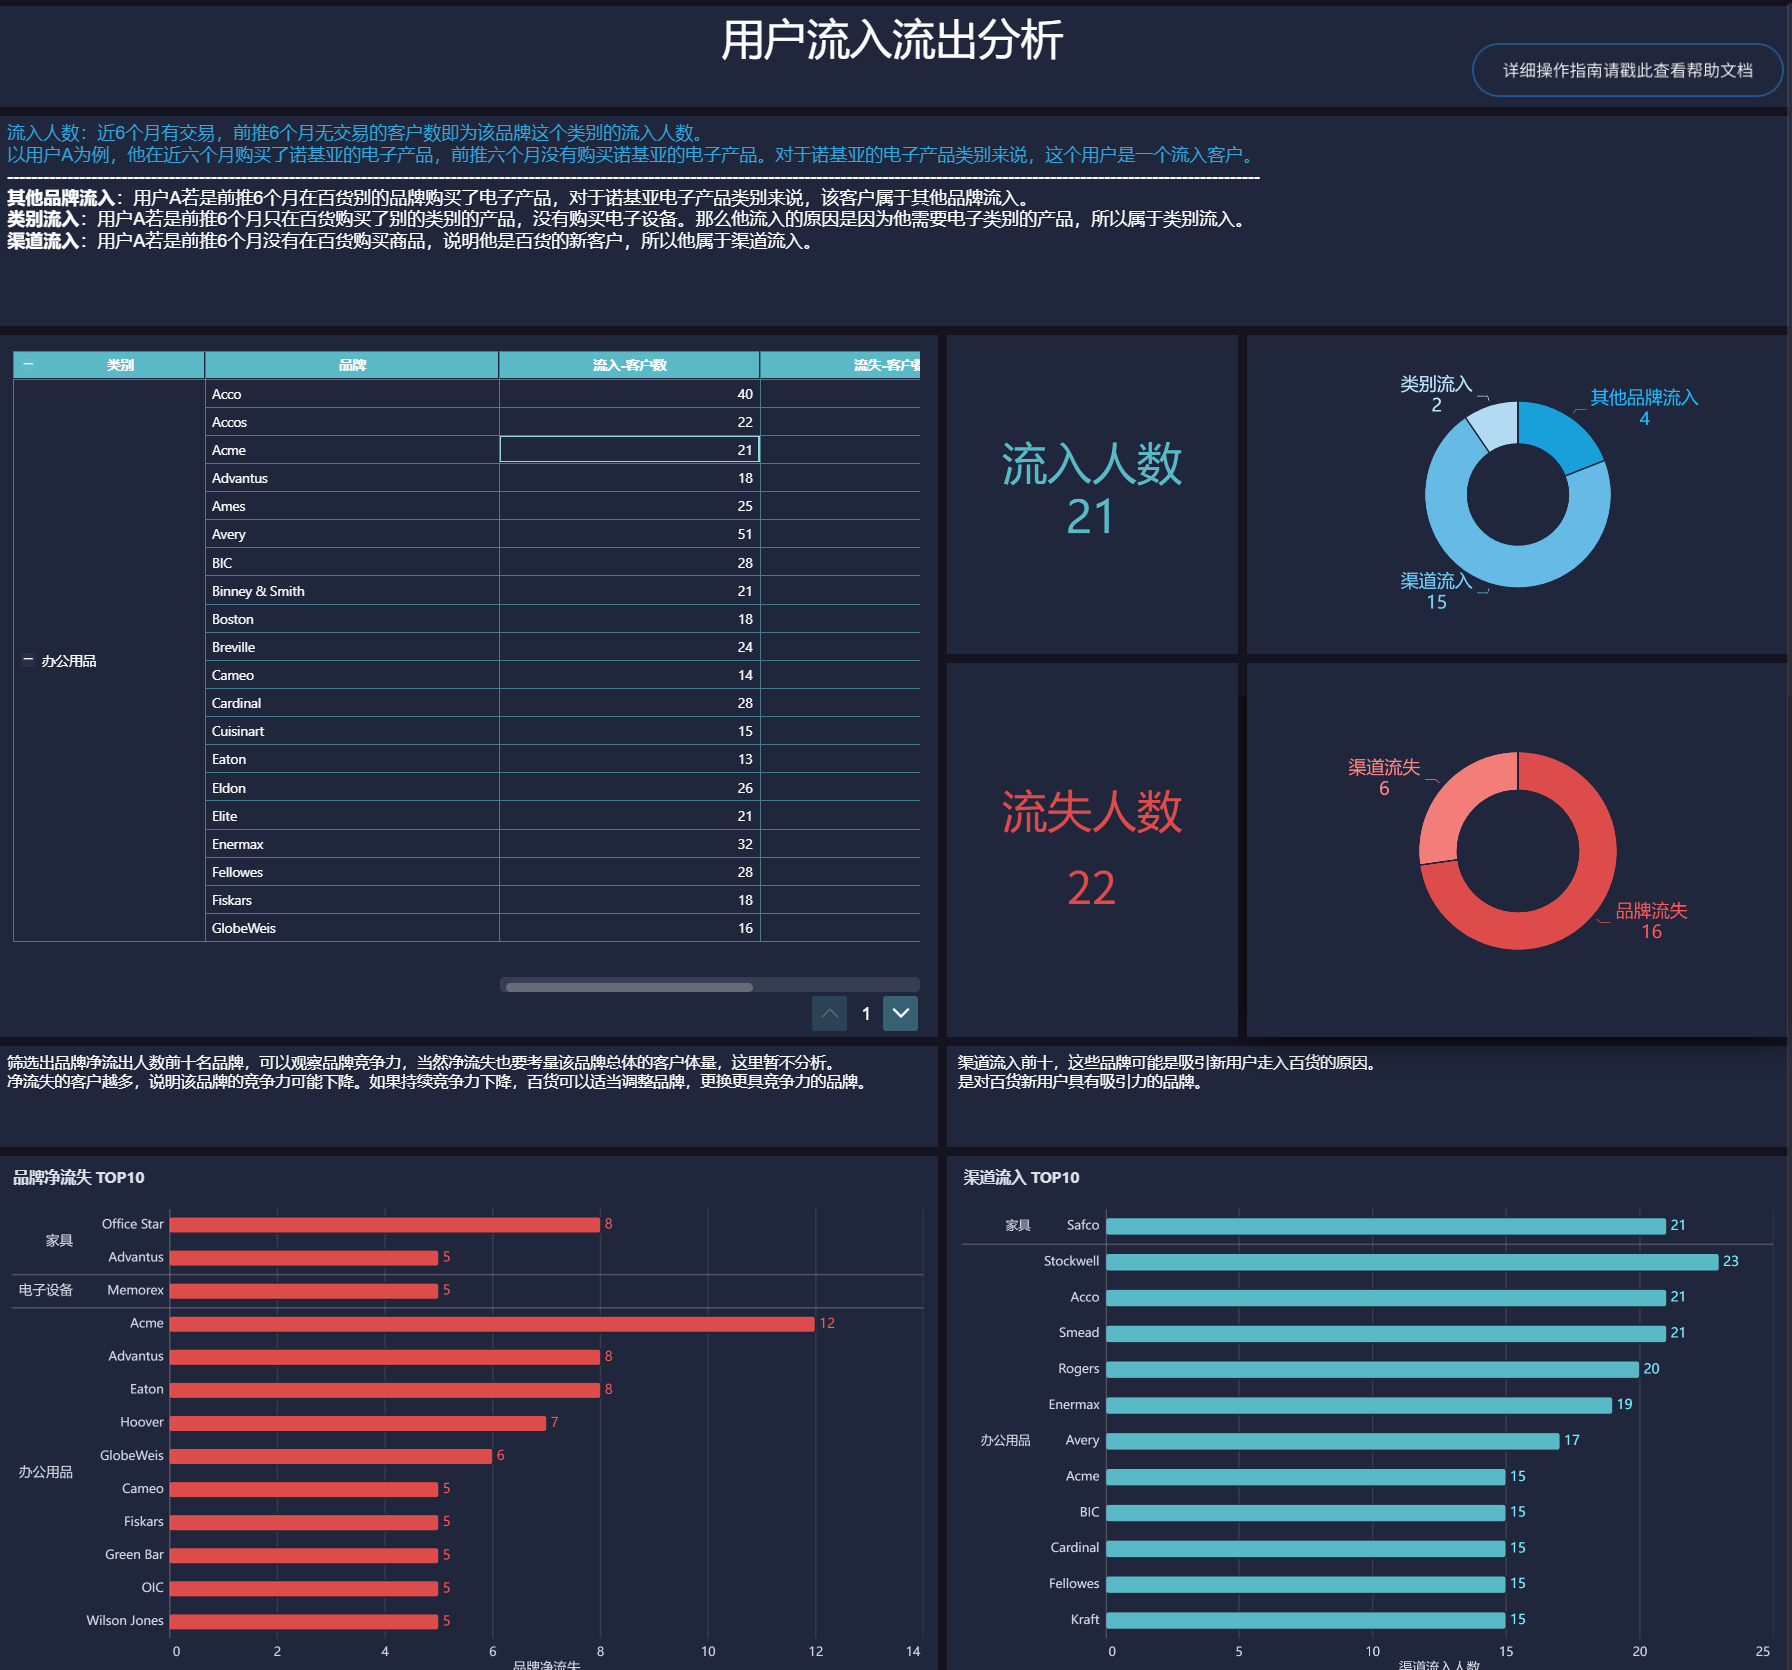Image resolution: width=1792 pixels, height=1670 pixels.
Task: Select the Avery brand row
Action: tap(466, 534)
